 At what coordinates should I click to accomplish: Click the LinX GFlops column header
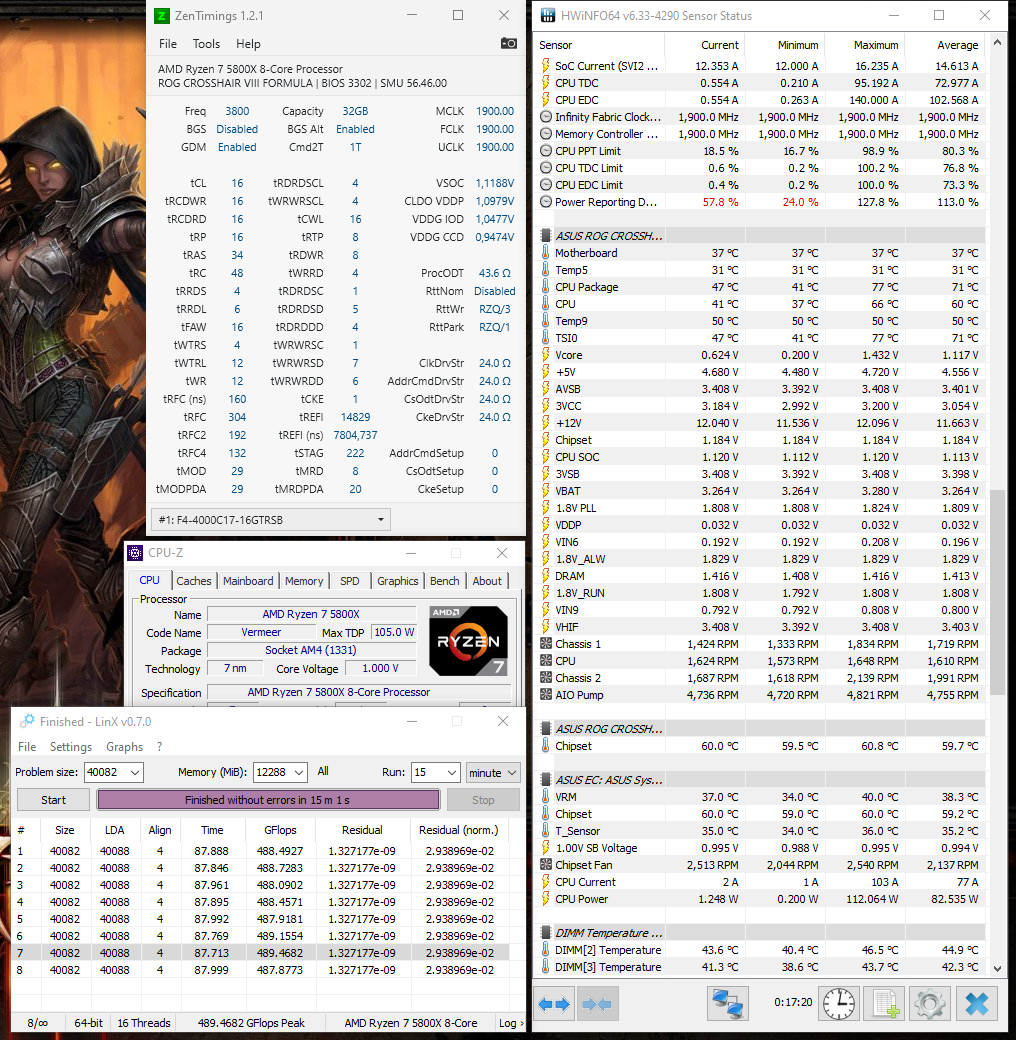(x=280, y=830)
